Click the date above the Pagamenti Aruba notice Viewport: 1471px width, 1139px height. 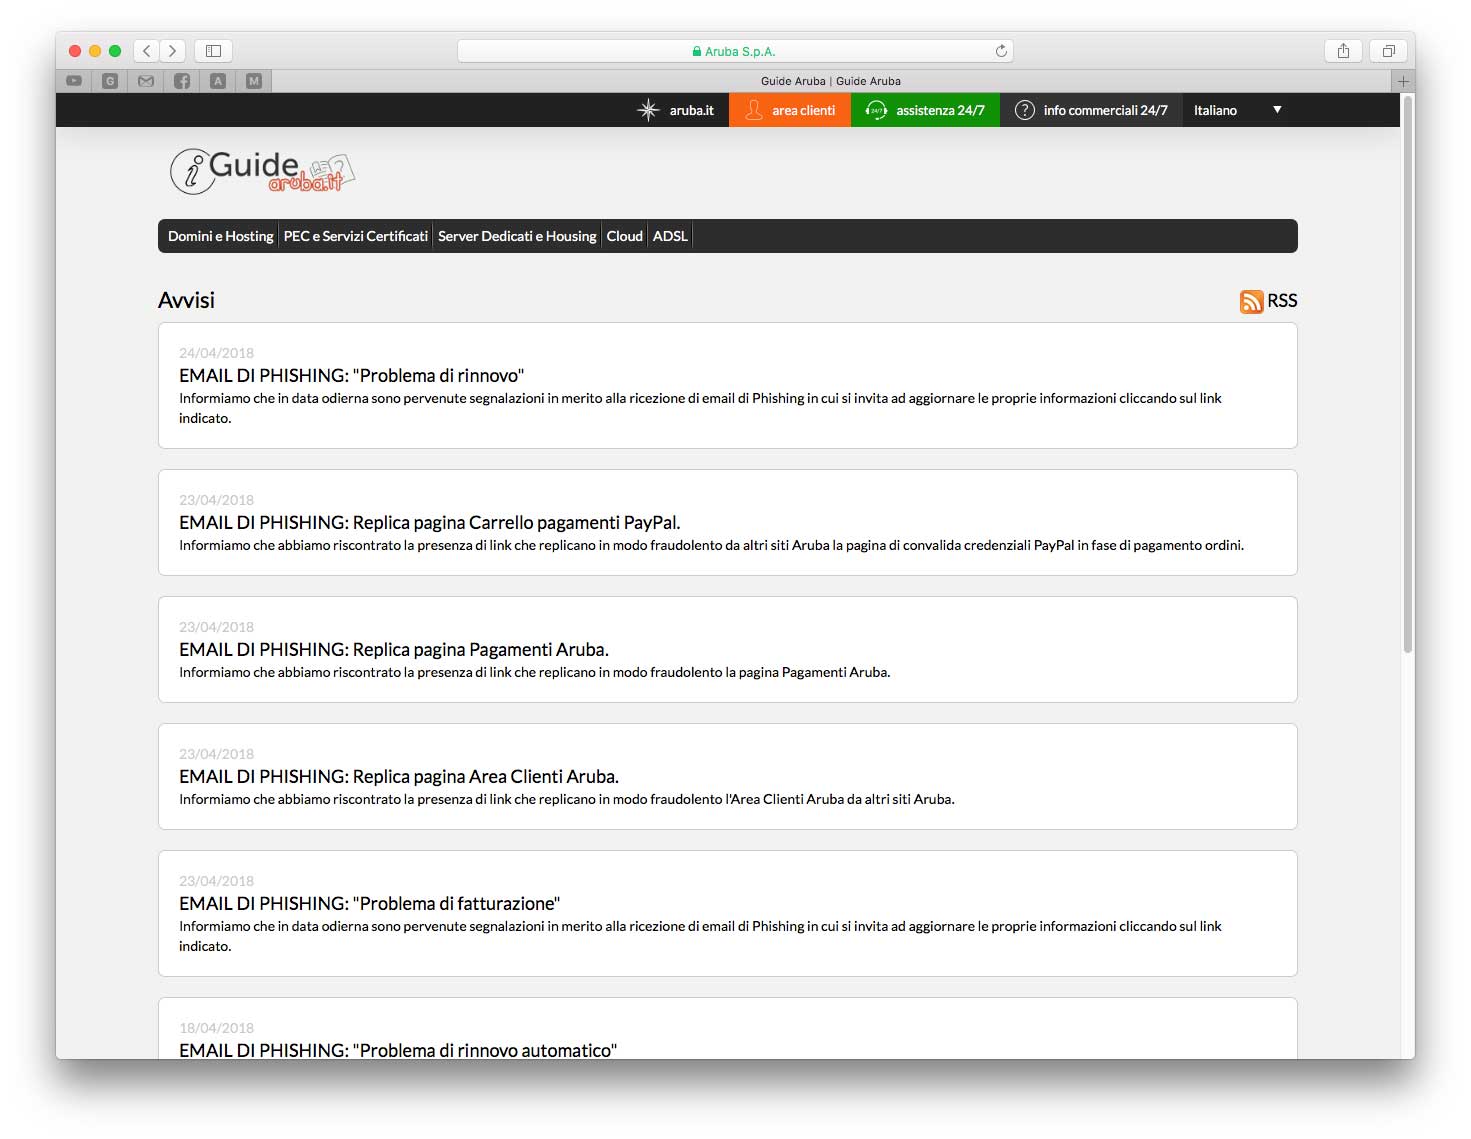(216, 627)
